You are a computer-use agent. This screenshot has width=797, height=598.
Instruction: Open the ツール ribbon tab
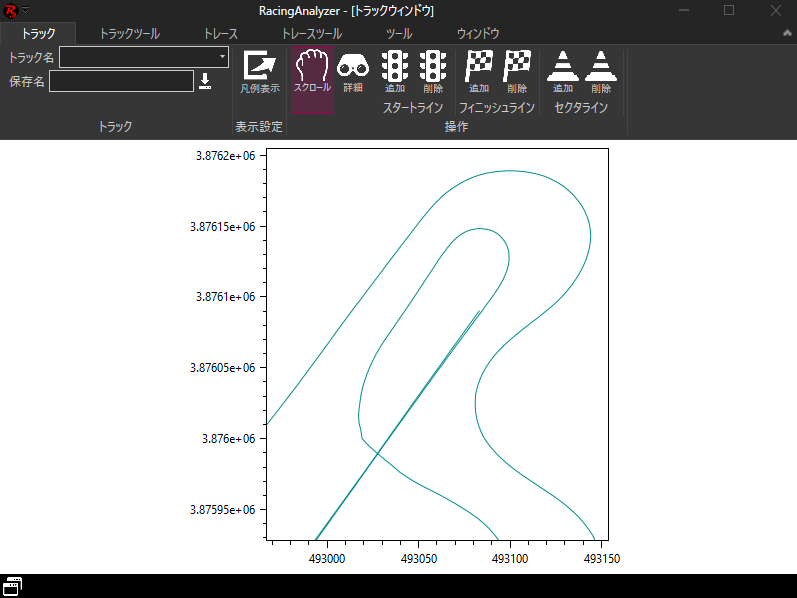(x=399, y=33)
